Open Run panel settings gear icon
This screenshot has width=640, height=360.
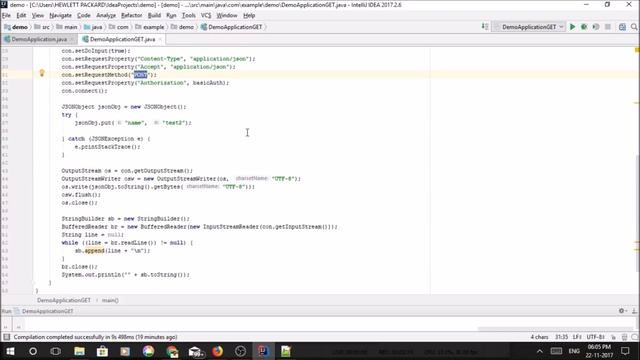pyautogui.click(x=622, y=311)
